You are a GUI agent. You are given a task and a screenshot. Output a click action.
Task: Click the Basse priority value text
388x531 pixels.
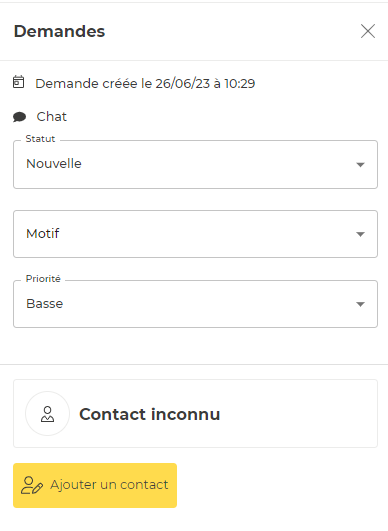[45, 303]
